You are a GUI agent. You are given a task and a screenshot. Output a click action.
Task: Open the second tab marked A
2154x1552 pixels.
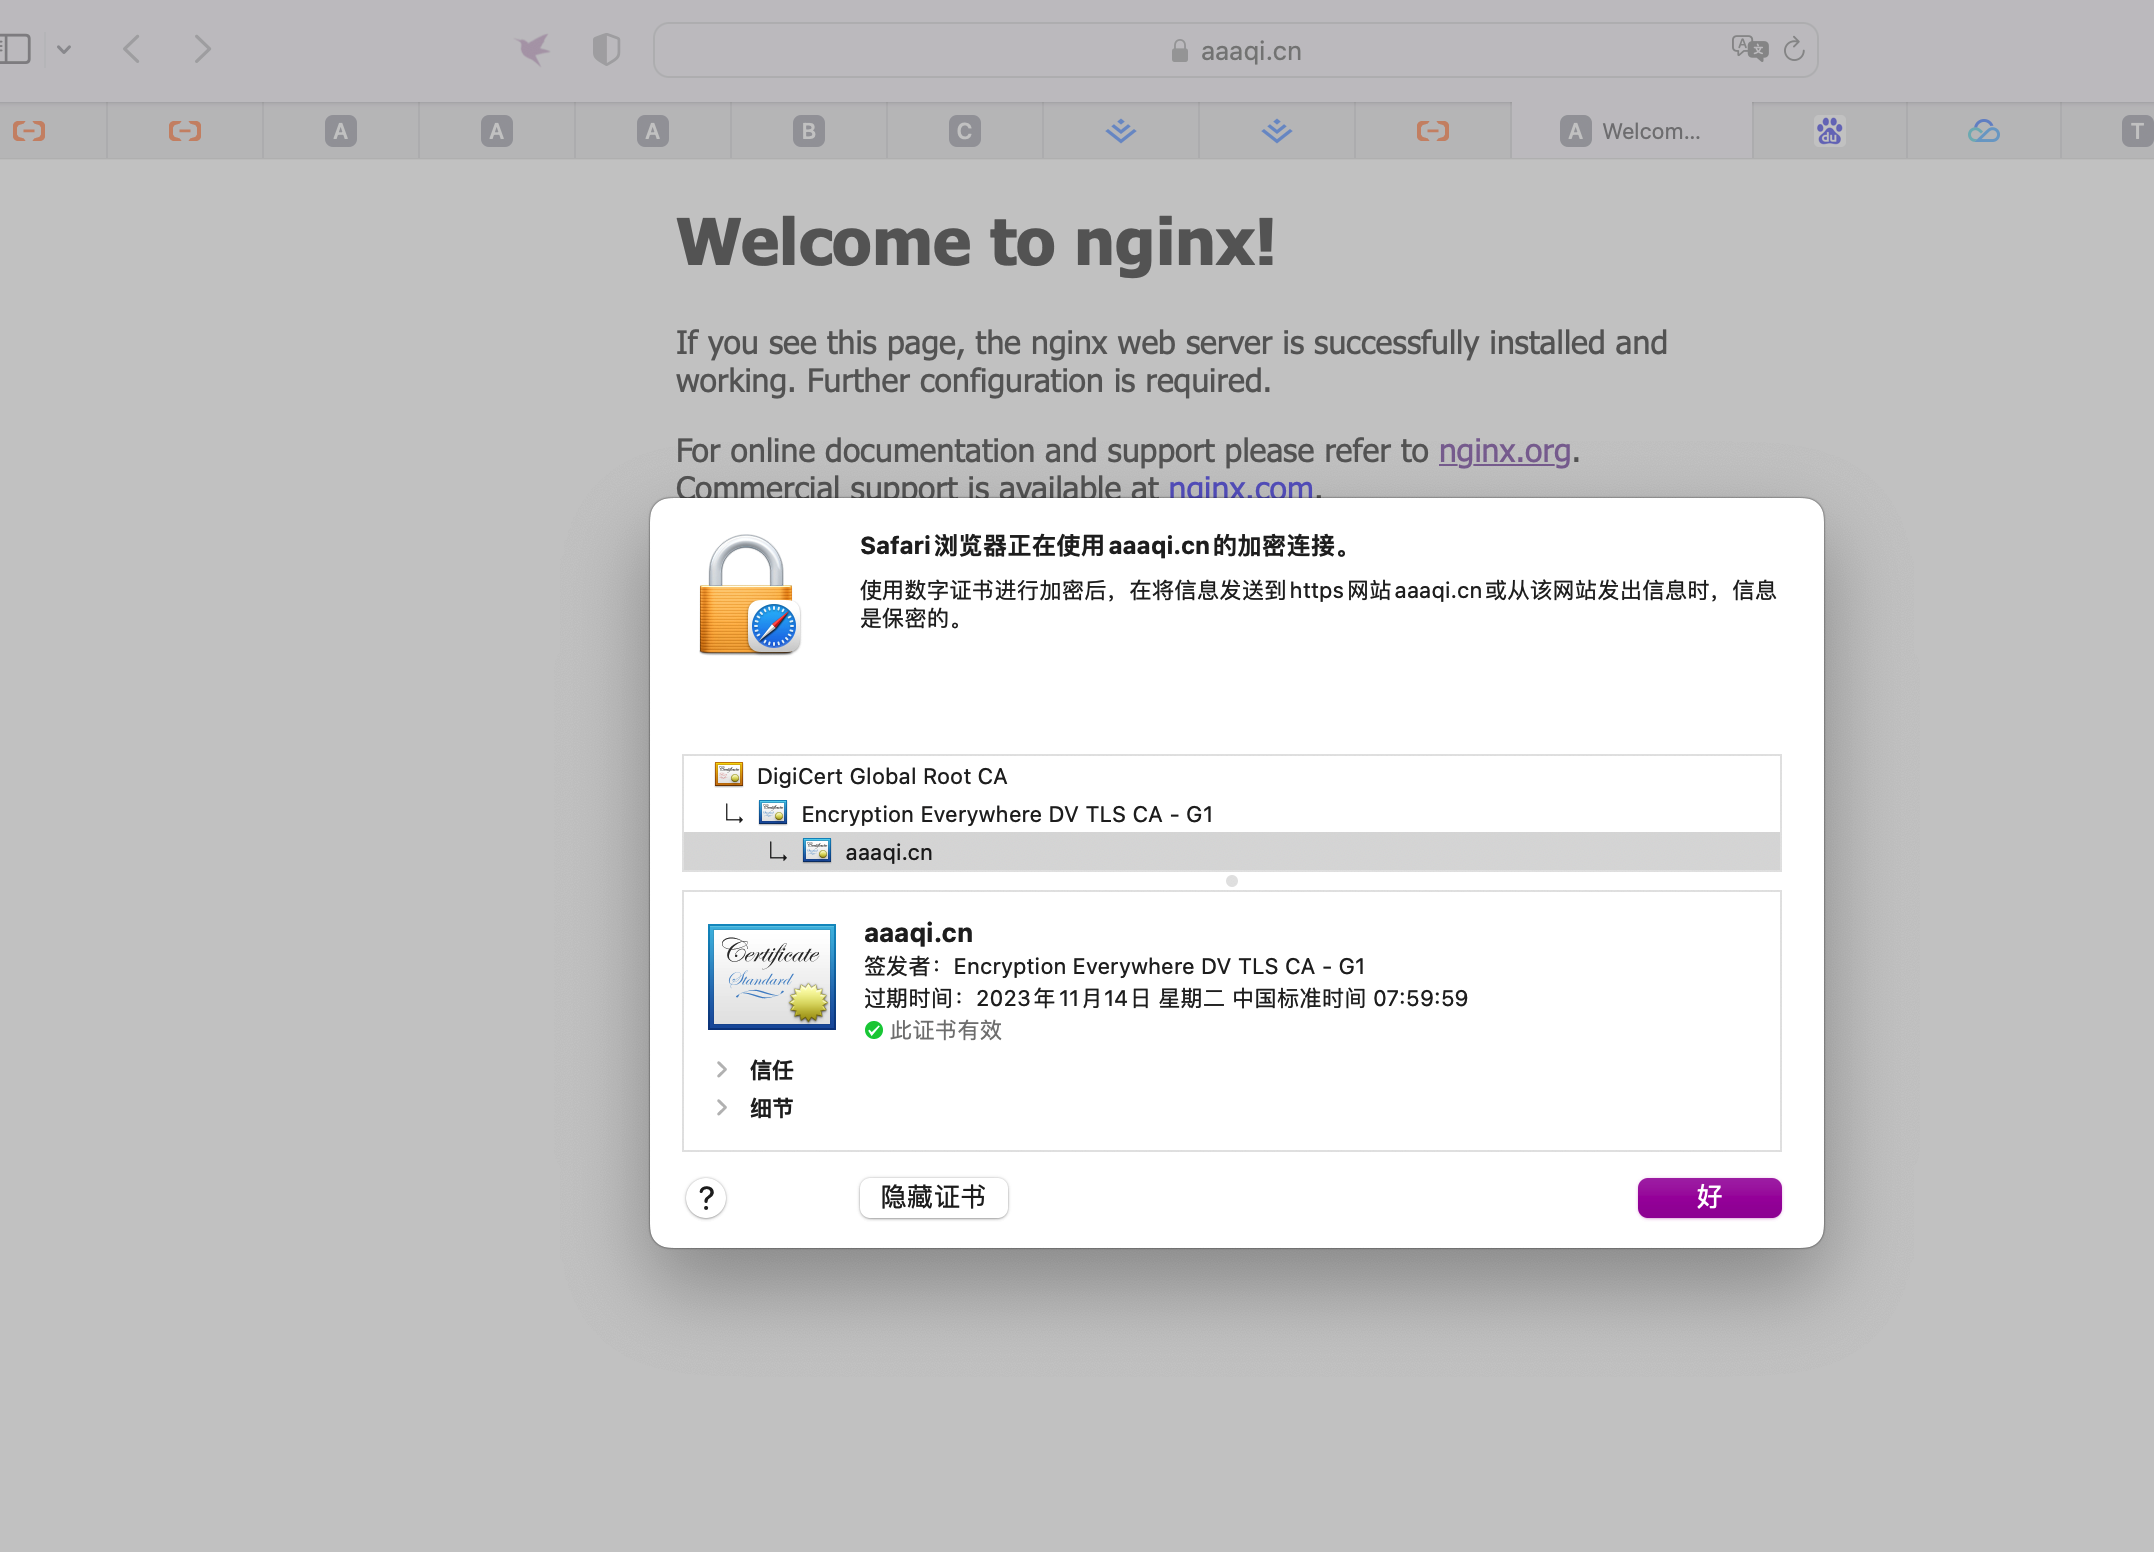pos(496,131)
